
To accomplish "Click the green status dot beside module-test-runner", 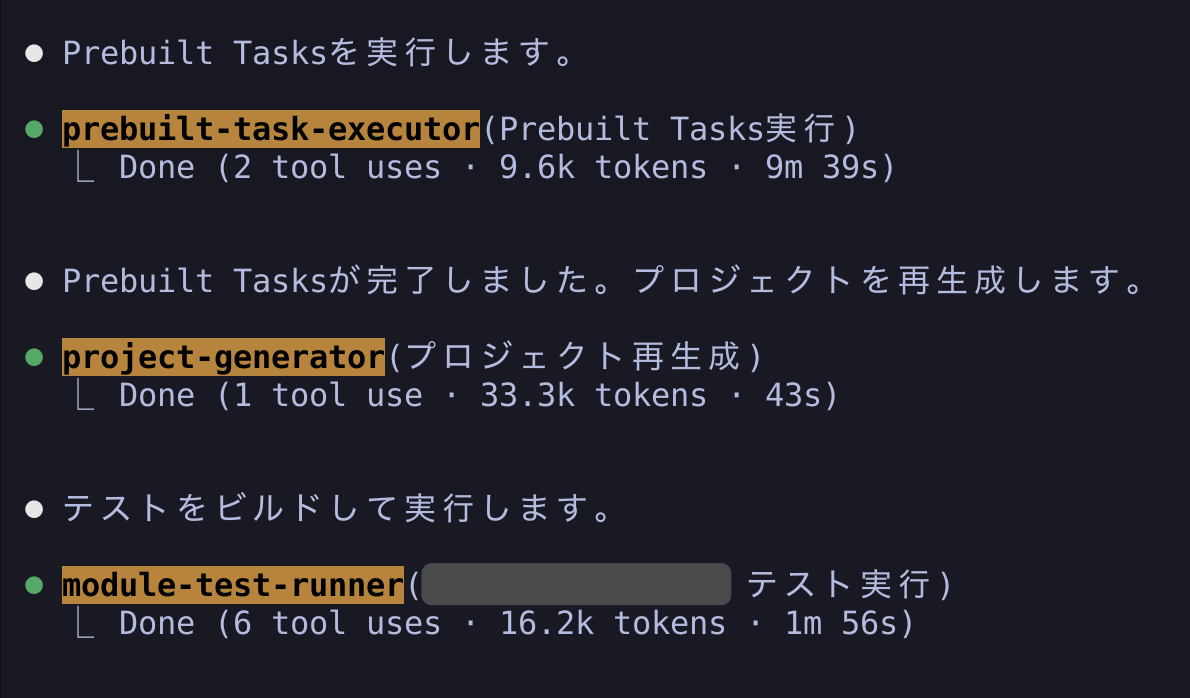I will [35, 585].
